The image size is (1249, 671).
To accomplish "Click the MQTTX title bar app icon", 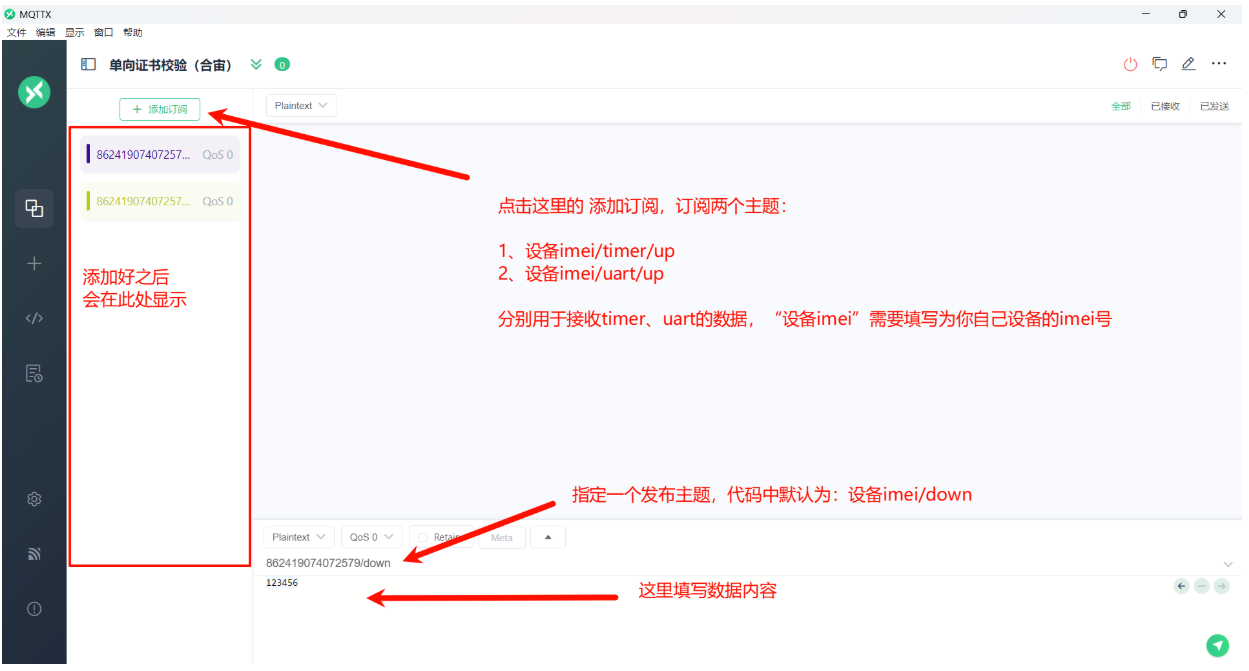I will [10, 14].
